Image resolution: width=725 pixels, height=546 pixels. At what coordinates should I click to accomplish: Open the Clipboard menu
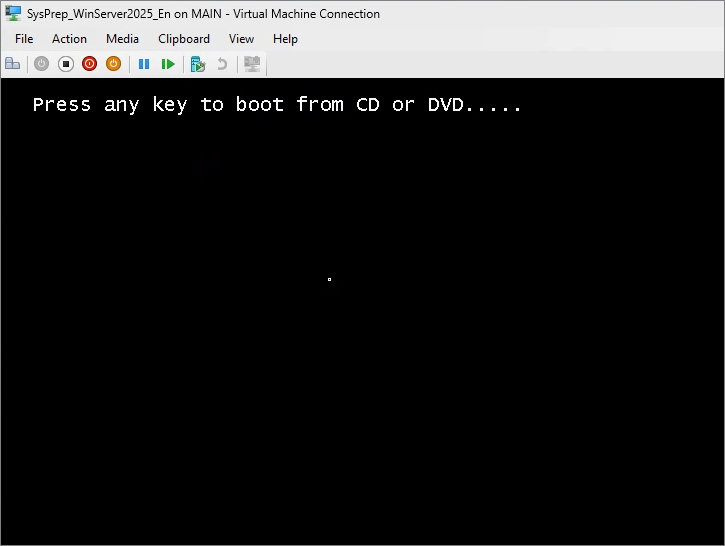(x=184, y=39)
